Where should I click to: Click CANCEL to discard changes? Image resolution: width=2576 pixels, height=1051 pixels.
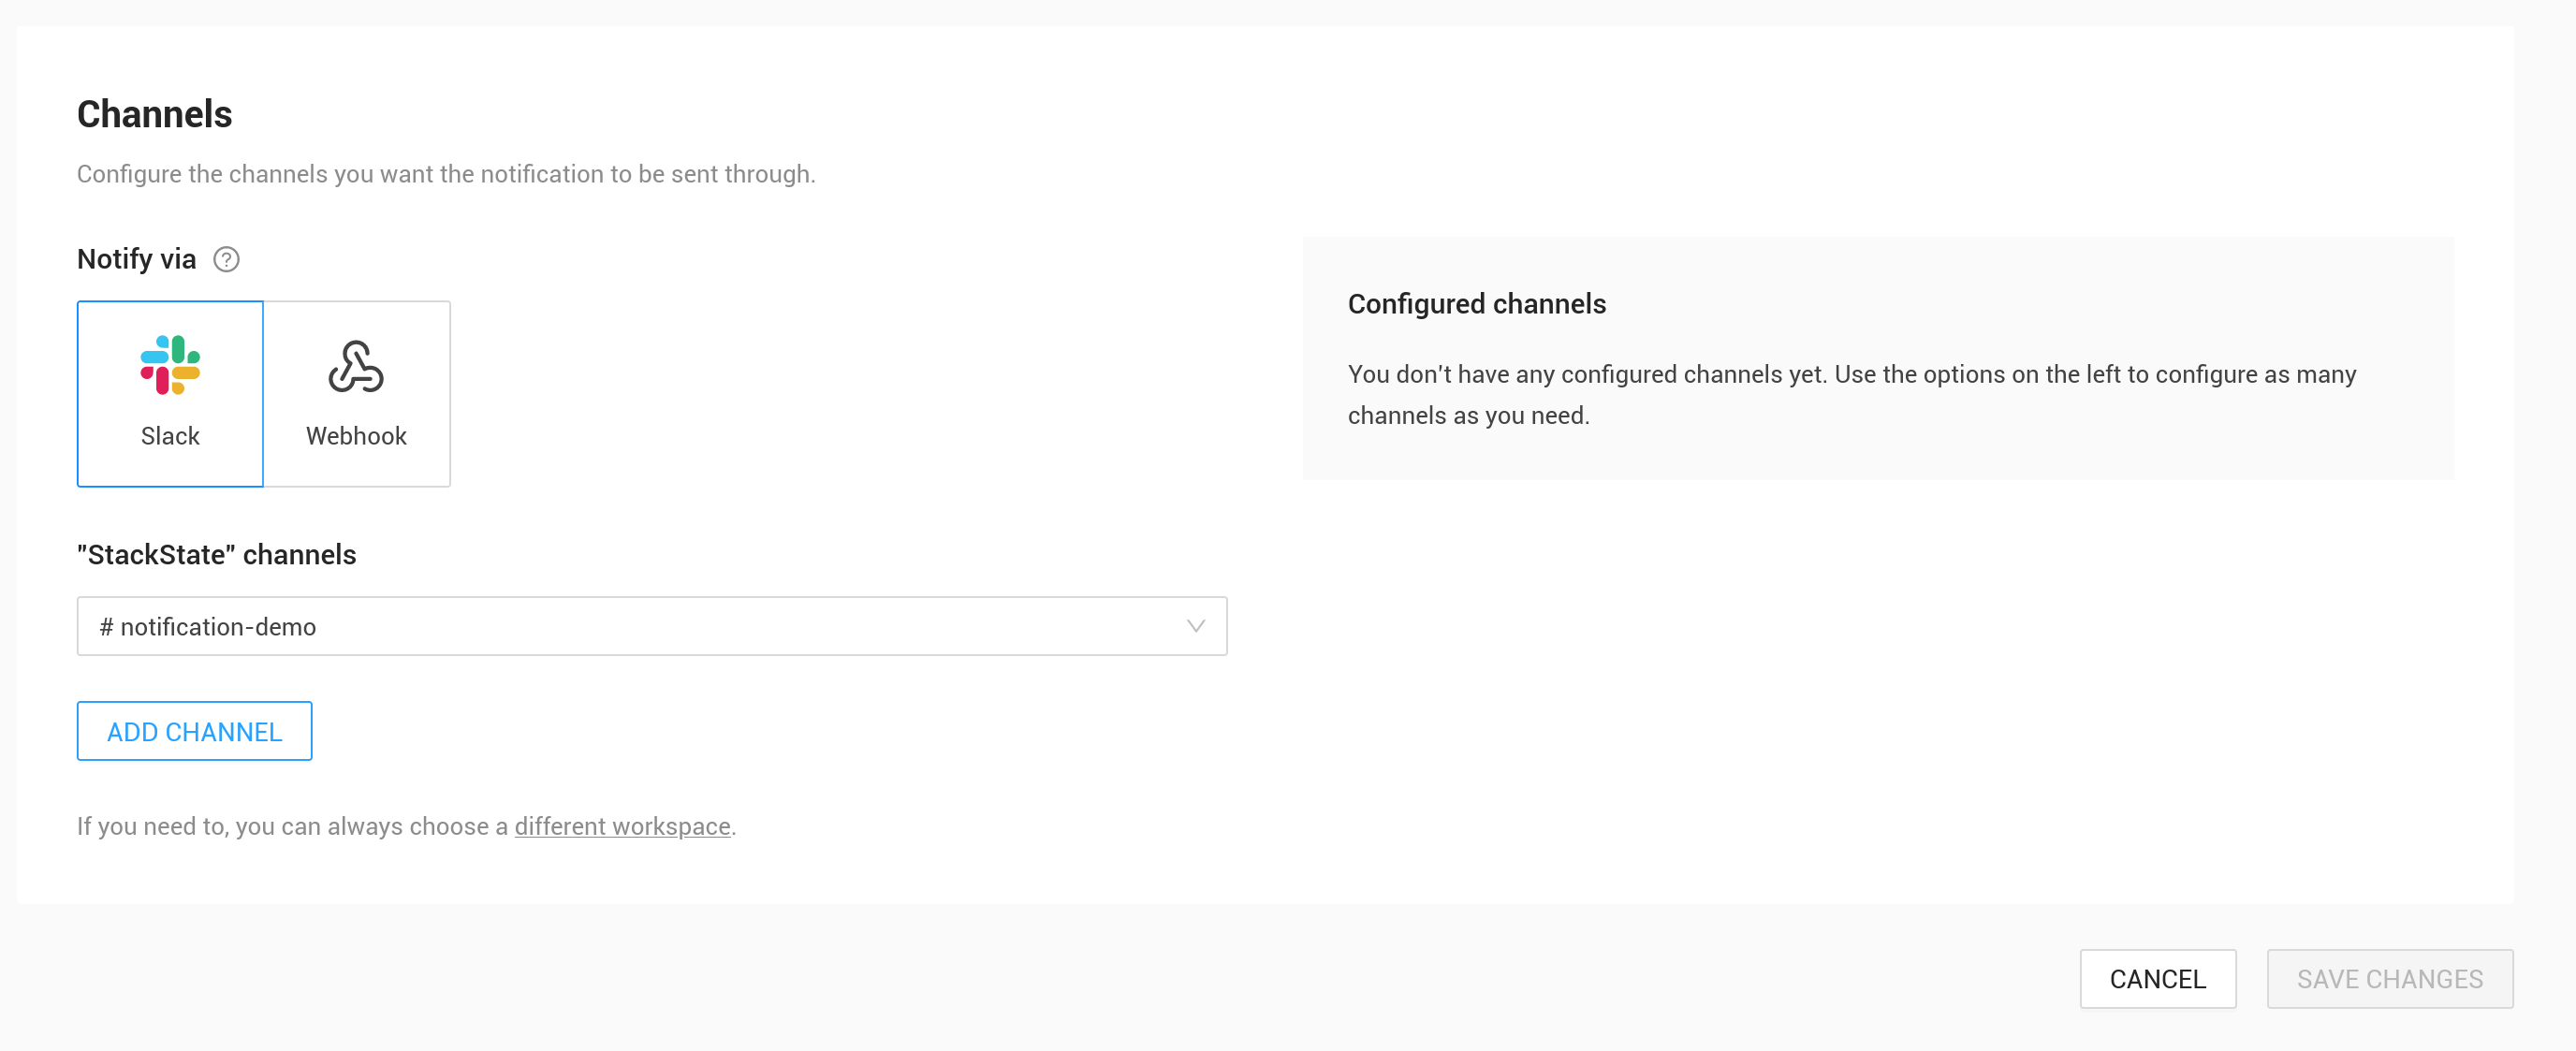click(x=2158, y=979)
